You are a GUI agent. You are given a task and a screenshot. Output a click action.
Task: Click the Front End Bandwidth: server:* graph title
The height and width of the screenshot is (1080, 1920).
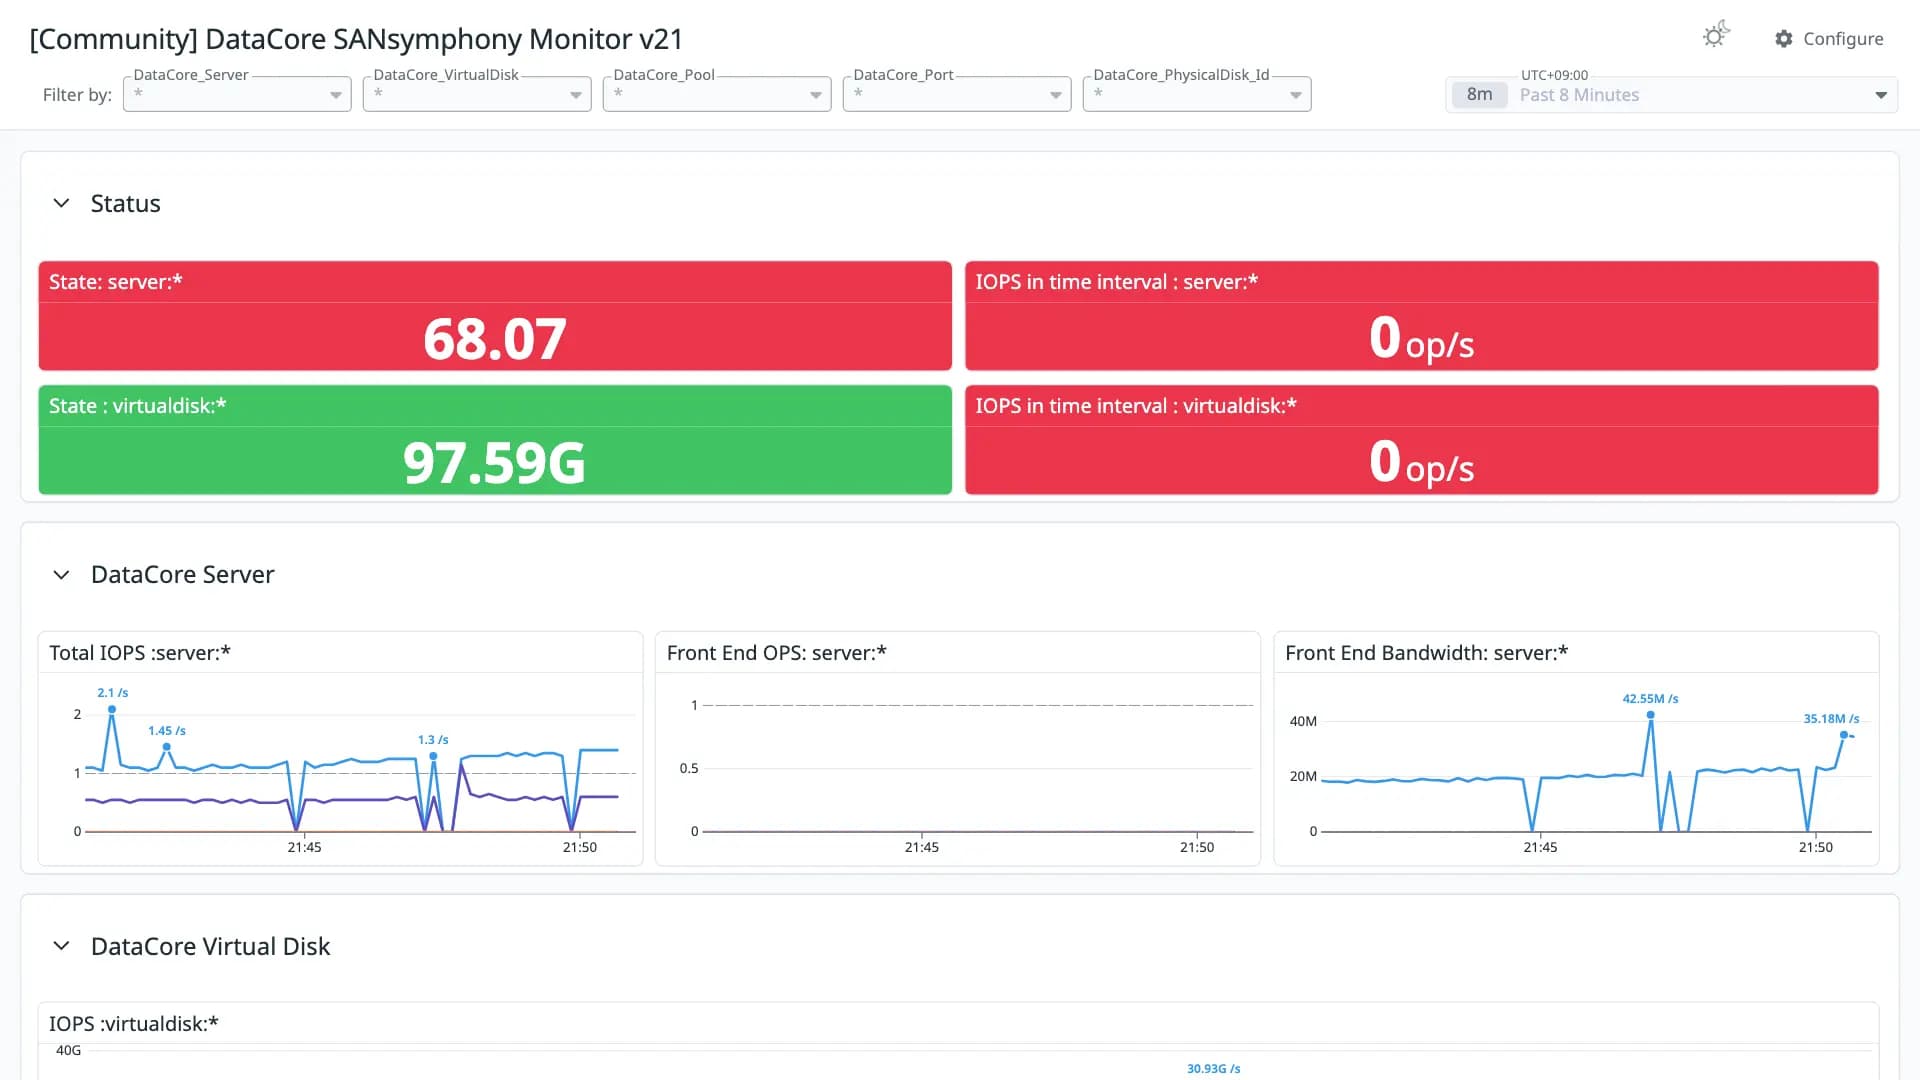coord(1426,653)
